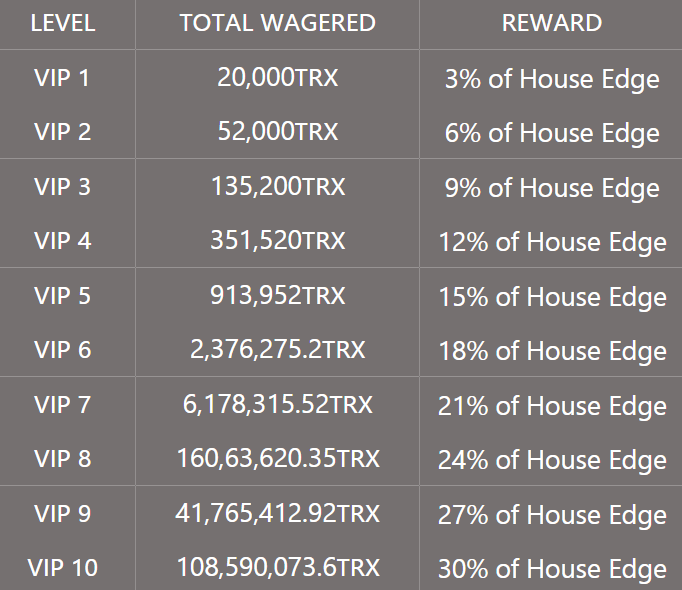
Task: Select the VIP 1 level cell
Action: [62, 78]
